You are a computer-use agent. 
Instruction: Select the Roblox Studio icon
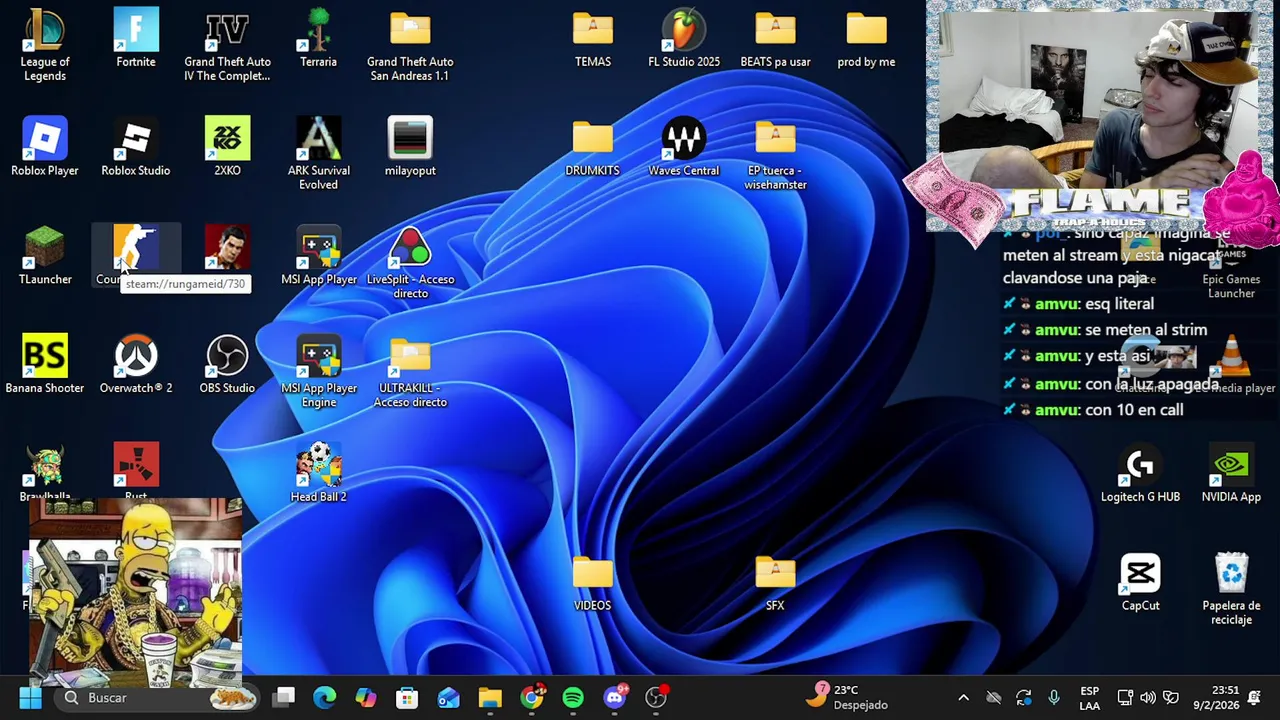136,147
